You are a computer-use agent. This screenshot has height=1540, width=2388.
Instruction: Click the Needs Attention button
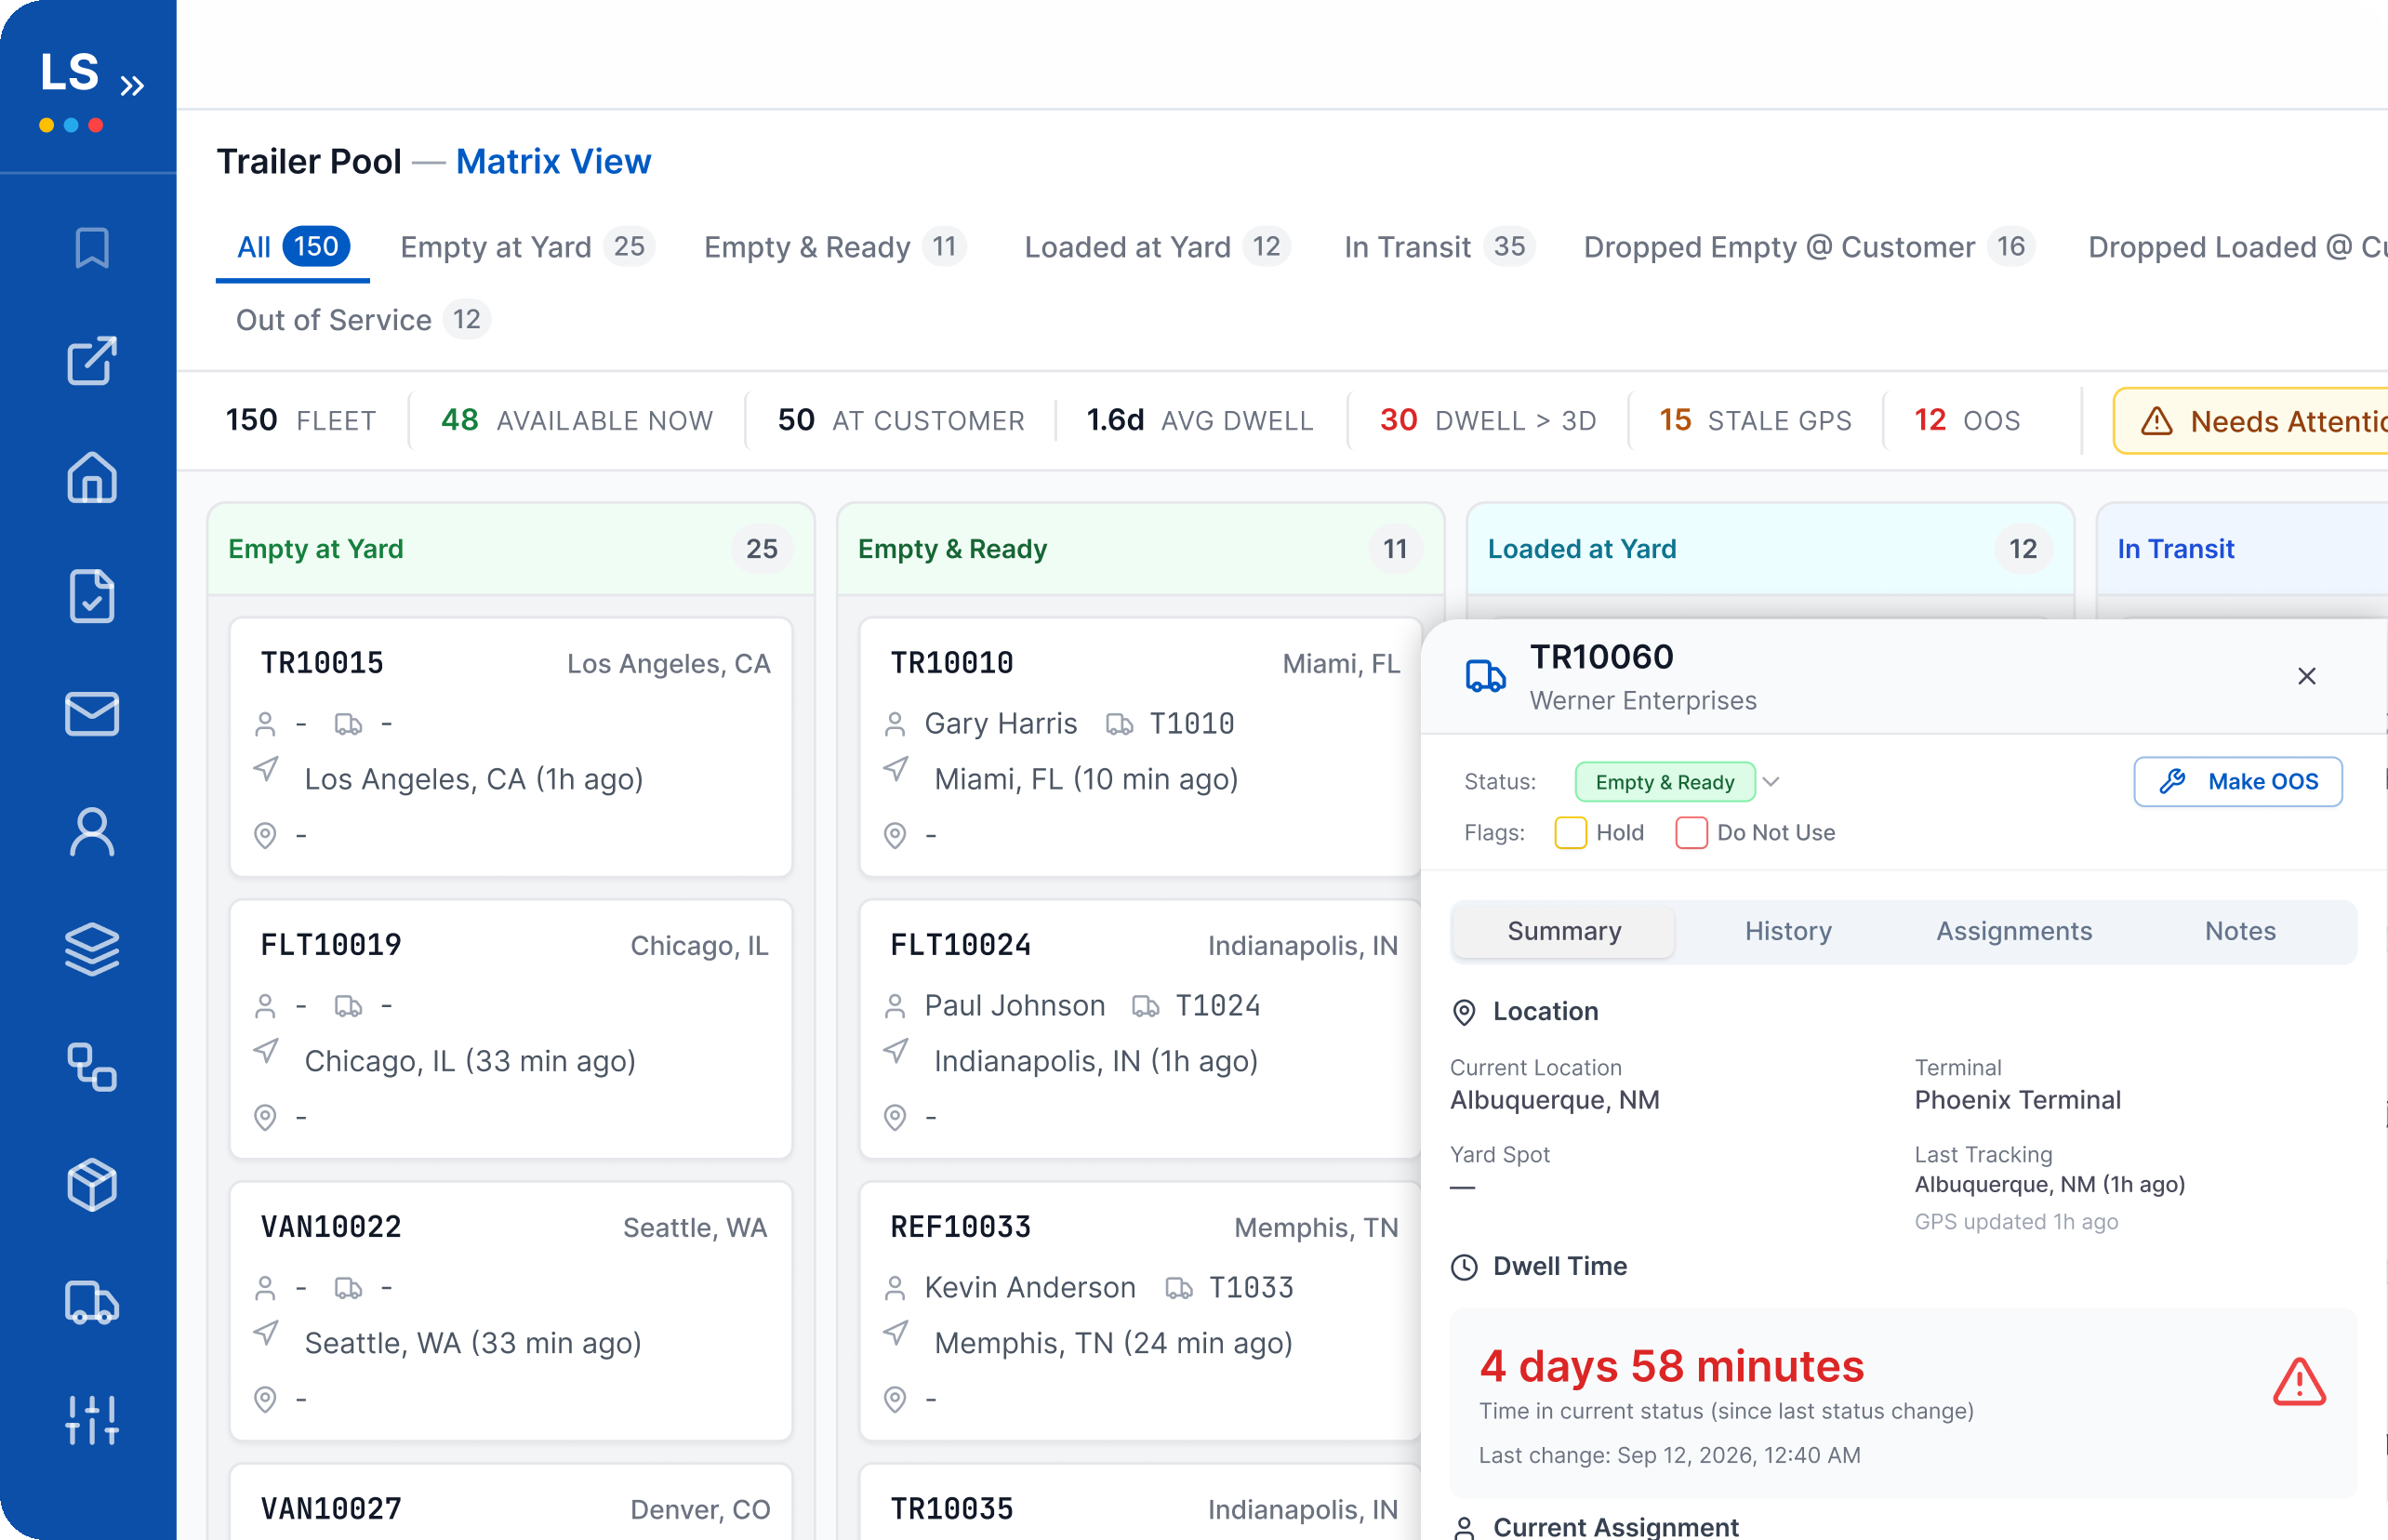pos(2251,421)
